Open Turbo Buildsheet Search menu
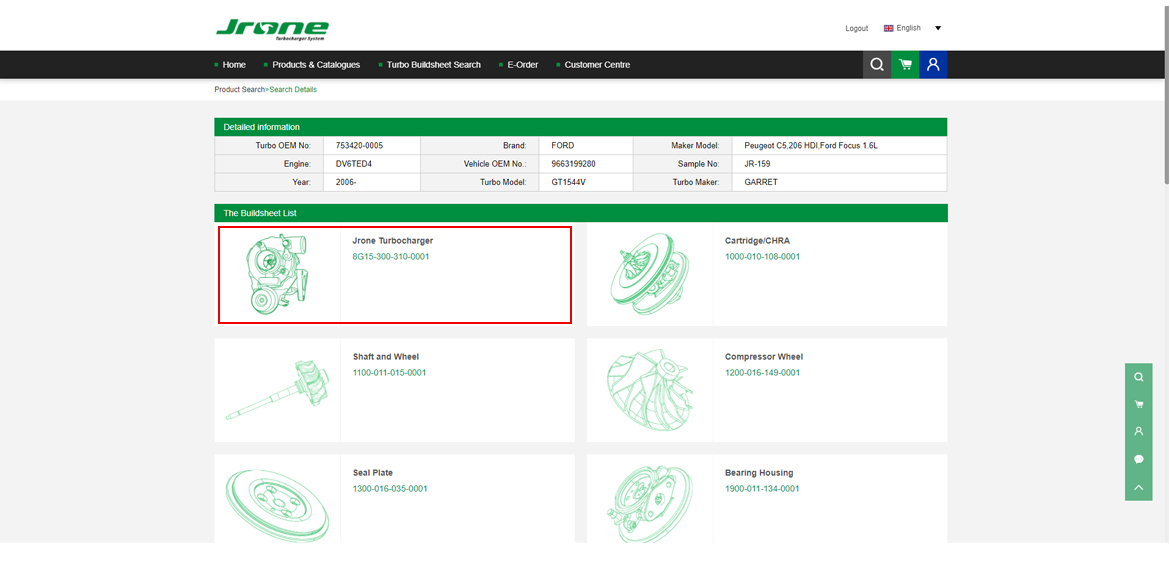 pos(434,65)
